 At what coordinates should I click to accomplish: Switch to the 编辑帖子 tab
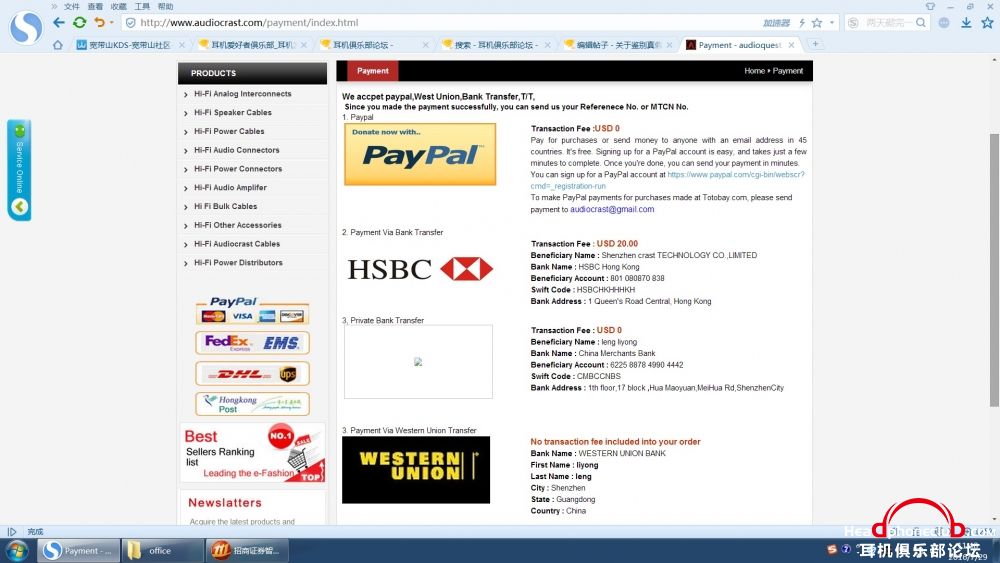(x=618, y=45)
